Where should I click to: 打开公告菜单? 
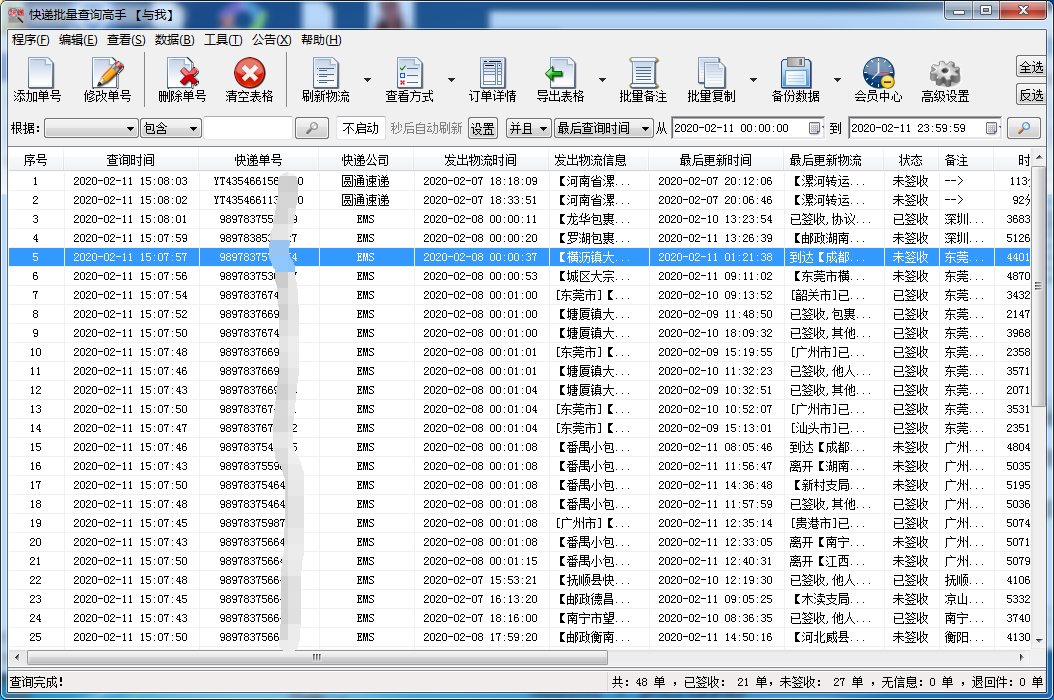click(267, 40)
